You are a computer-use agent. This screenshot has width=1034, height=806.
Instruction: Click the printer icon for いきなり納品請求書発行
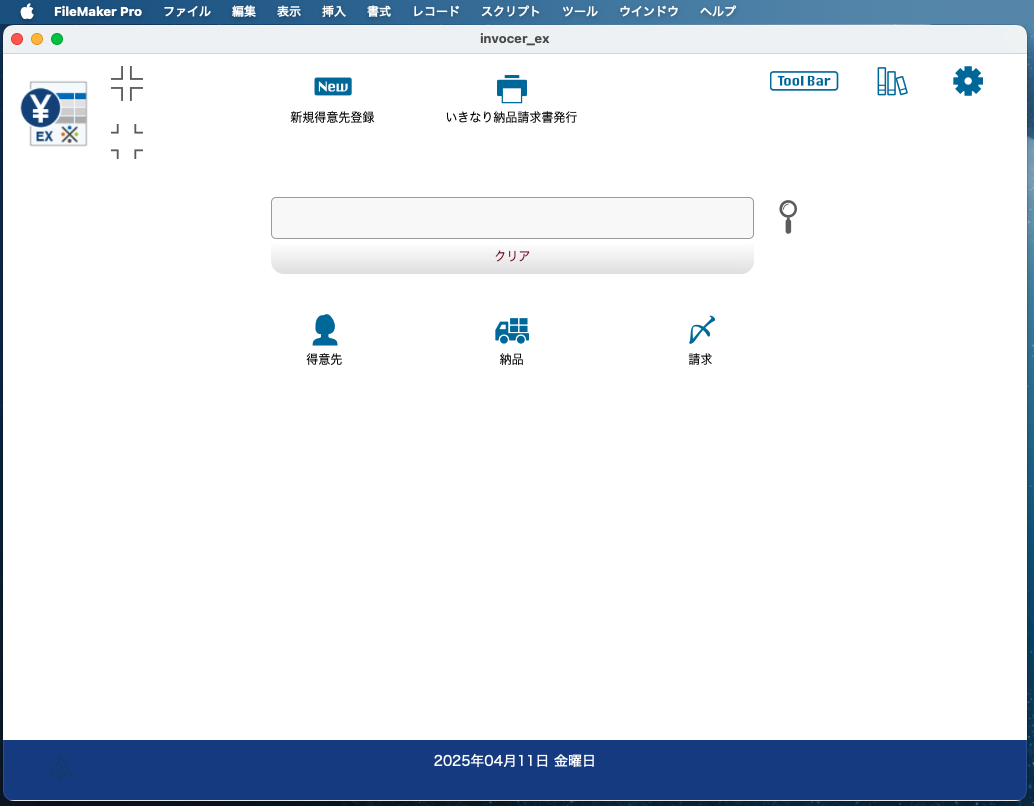(511, 88)
